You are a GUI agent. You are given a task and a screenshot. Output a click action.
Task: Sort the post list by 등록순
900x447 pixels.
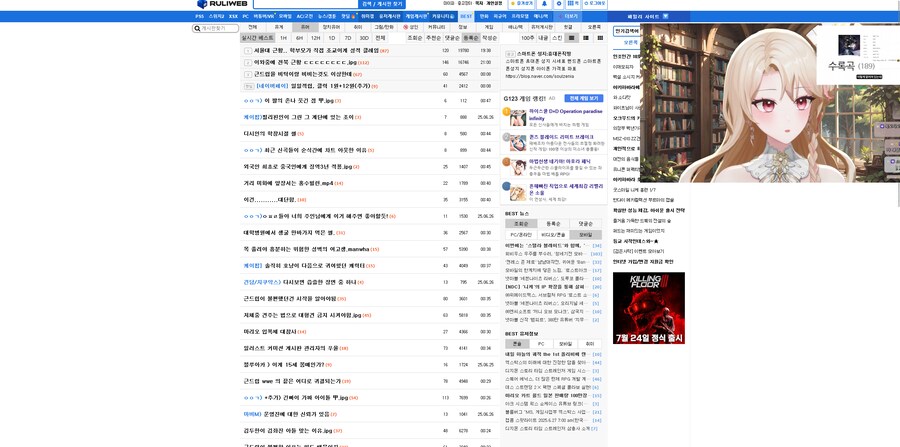point(471,38)
